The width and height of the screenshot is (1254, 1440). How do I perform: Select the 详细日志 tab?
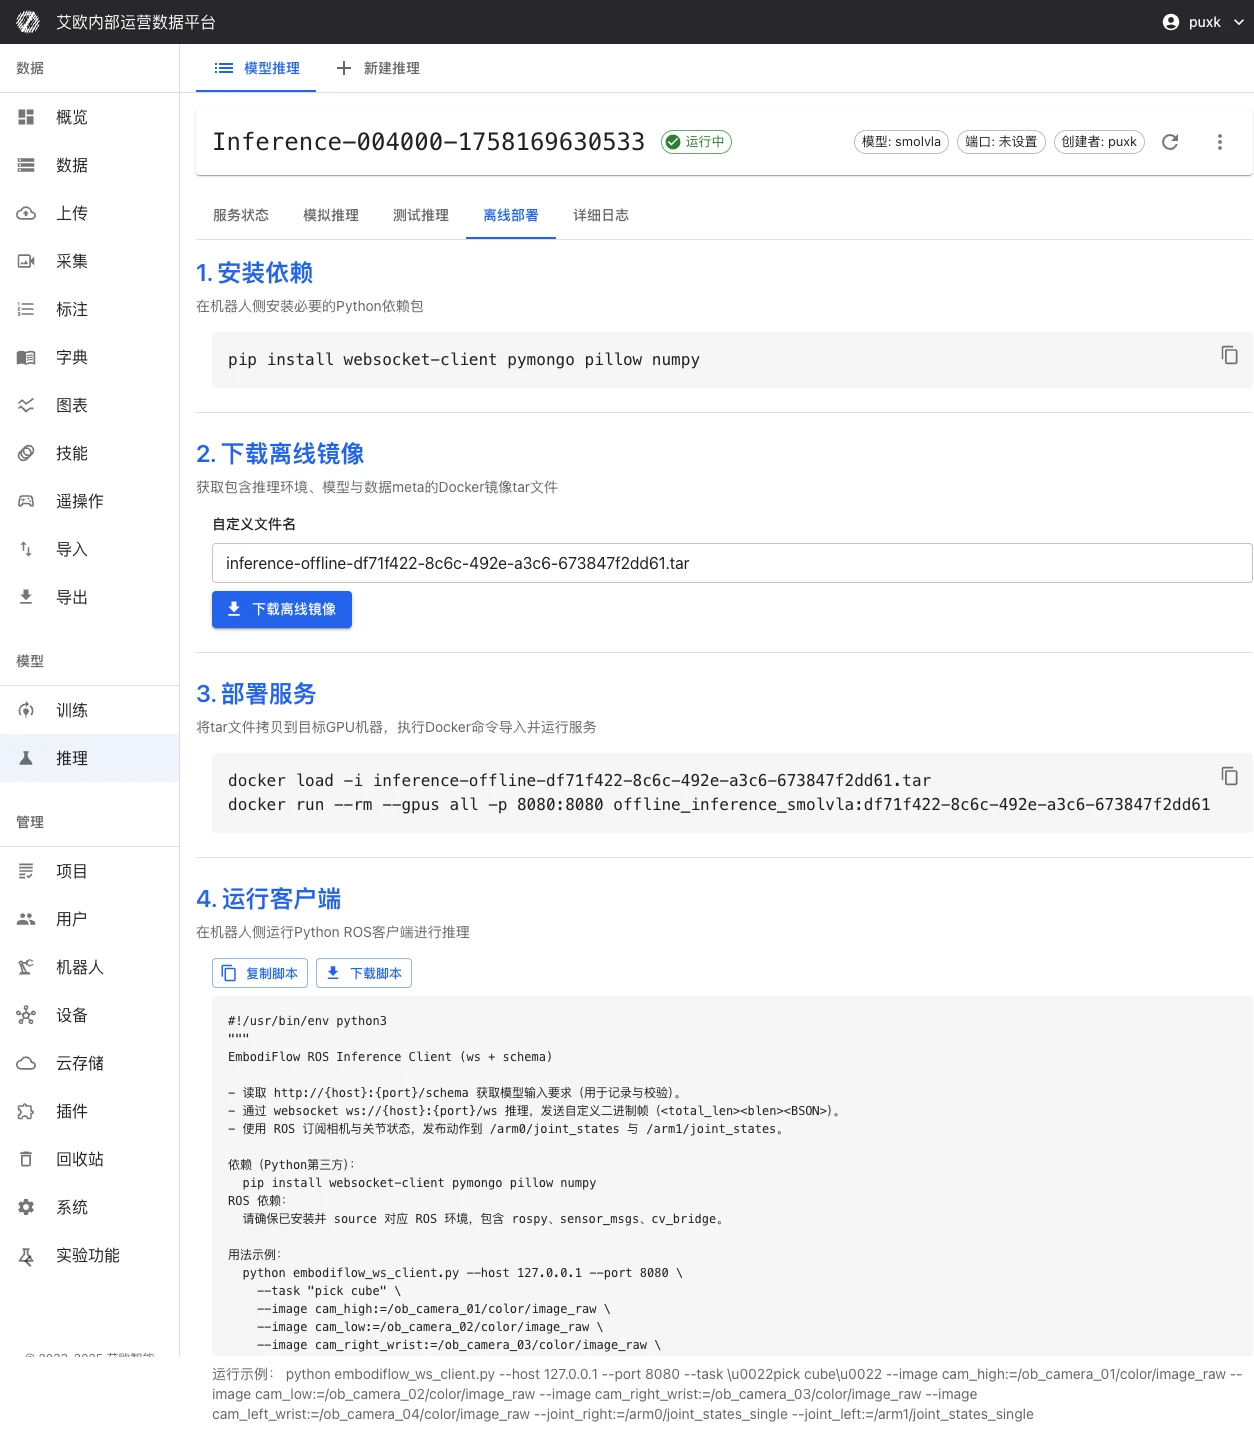pos(601,215)
